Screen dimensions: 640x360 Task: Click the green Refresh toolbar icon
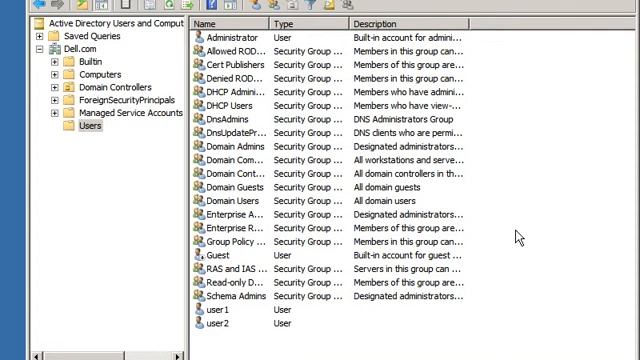click(x=169, y=4)
